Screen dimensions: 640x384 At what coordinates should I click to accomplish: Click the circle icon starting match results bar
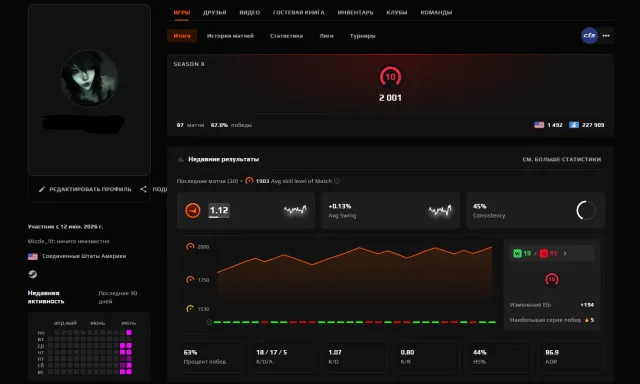209,322
